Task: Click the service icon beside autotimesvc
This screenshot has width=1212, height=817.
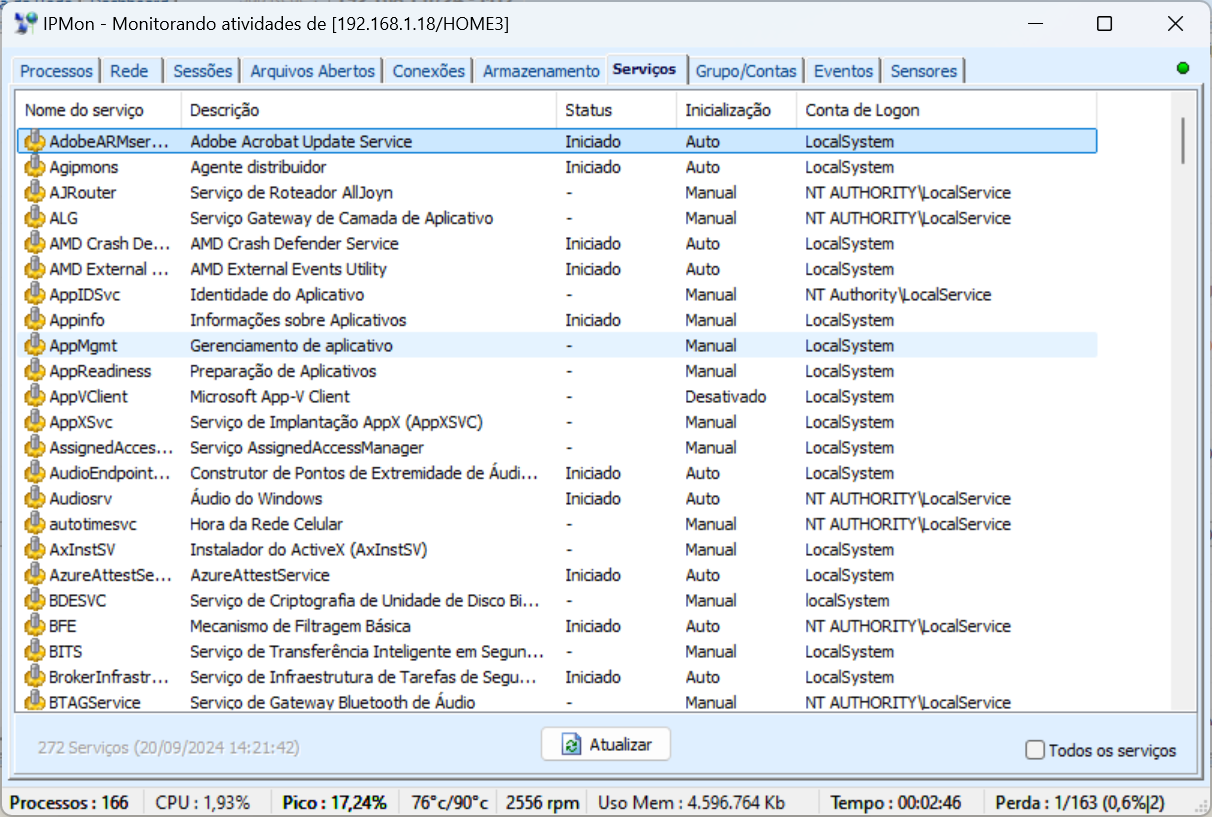Action: 34,524
